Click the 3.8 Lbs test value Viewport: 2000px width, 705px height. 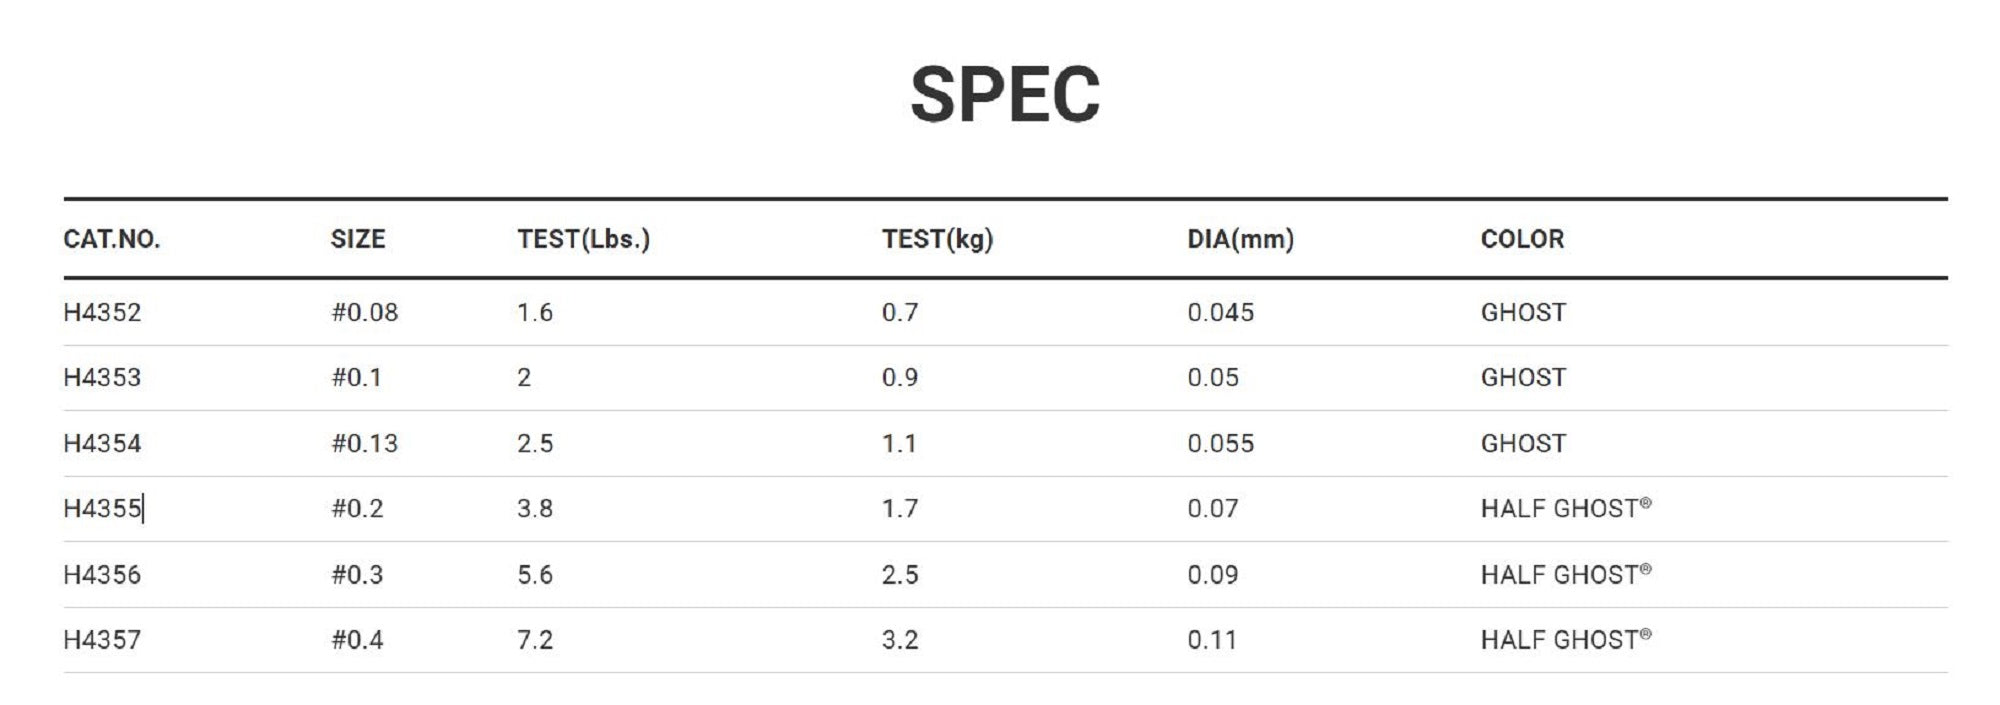point(535,508)
